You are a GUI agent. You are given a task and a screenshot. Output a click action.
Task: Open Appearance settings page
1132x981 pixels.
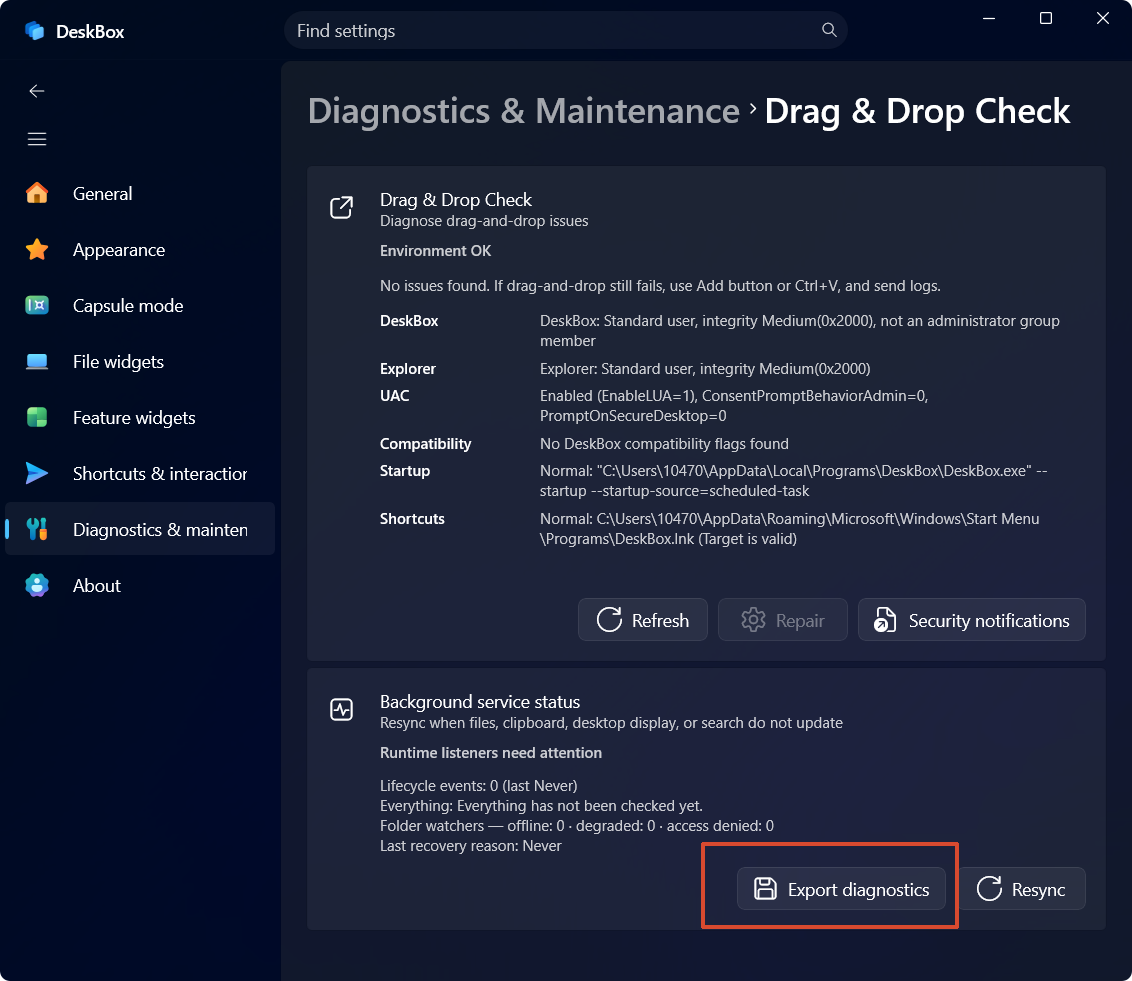pyautogui.click(x=139, y=250)
